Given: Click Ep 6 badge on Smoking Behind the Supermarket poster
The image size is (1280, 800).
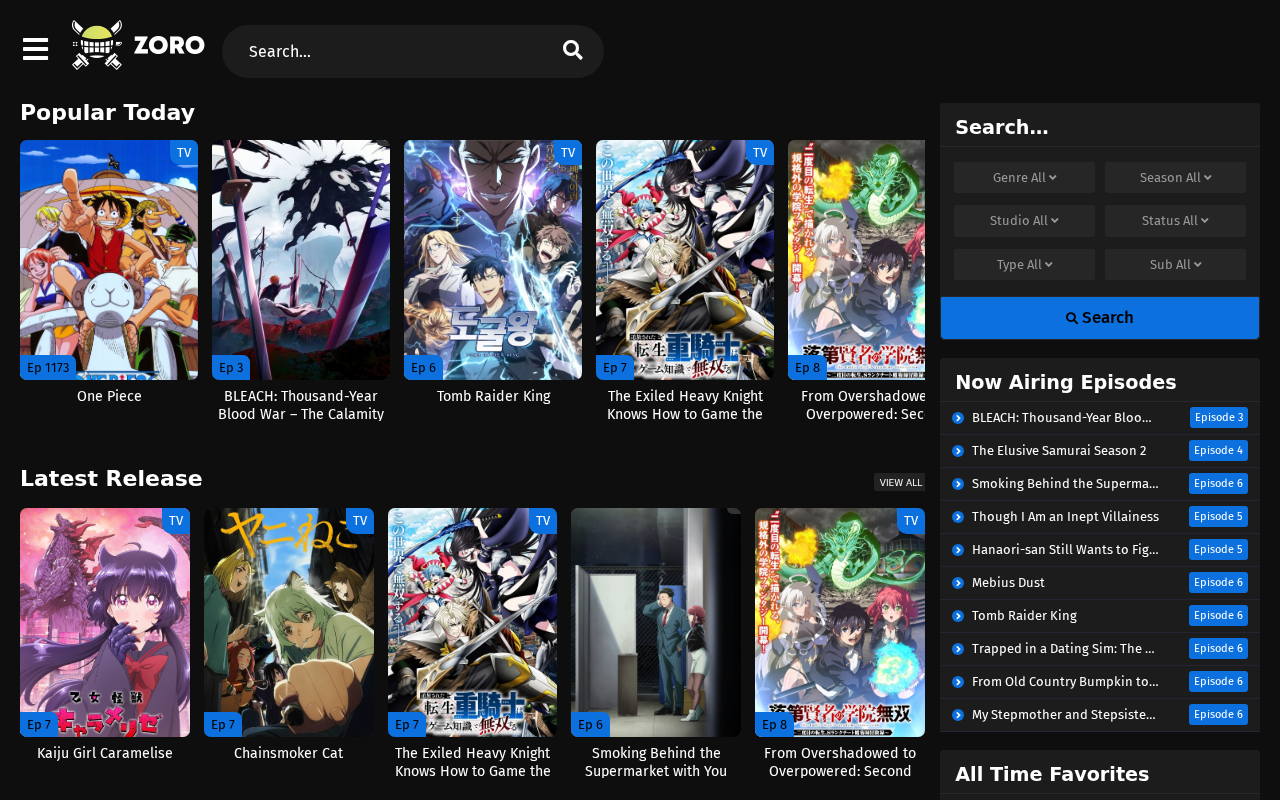Looking at the screenshot, I should point(590,725).
